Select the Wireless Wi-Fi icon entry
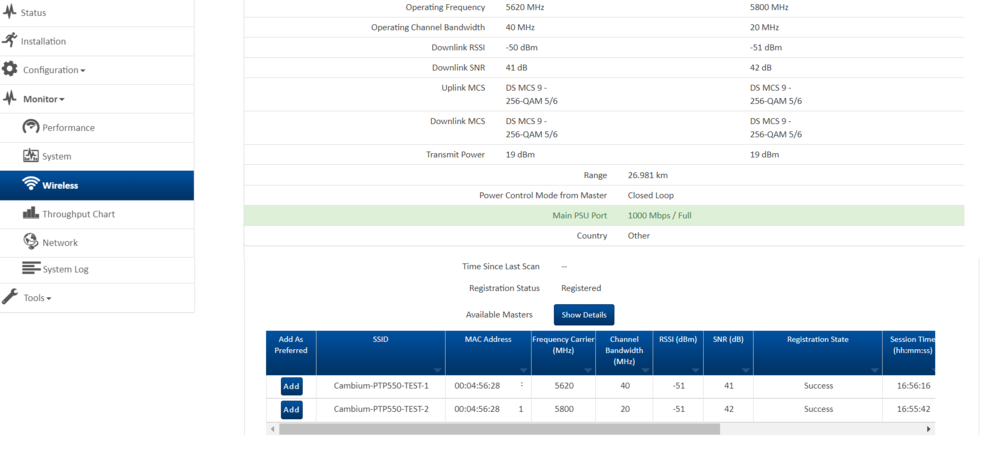Image resolution: width=1000 pixels, height=459 pixels. pyautogui.click(x=31, y=185)
